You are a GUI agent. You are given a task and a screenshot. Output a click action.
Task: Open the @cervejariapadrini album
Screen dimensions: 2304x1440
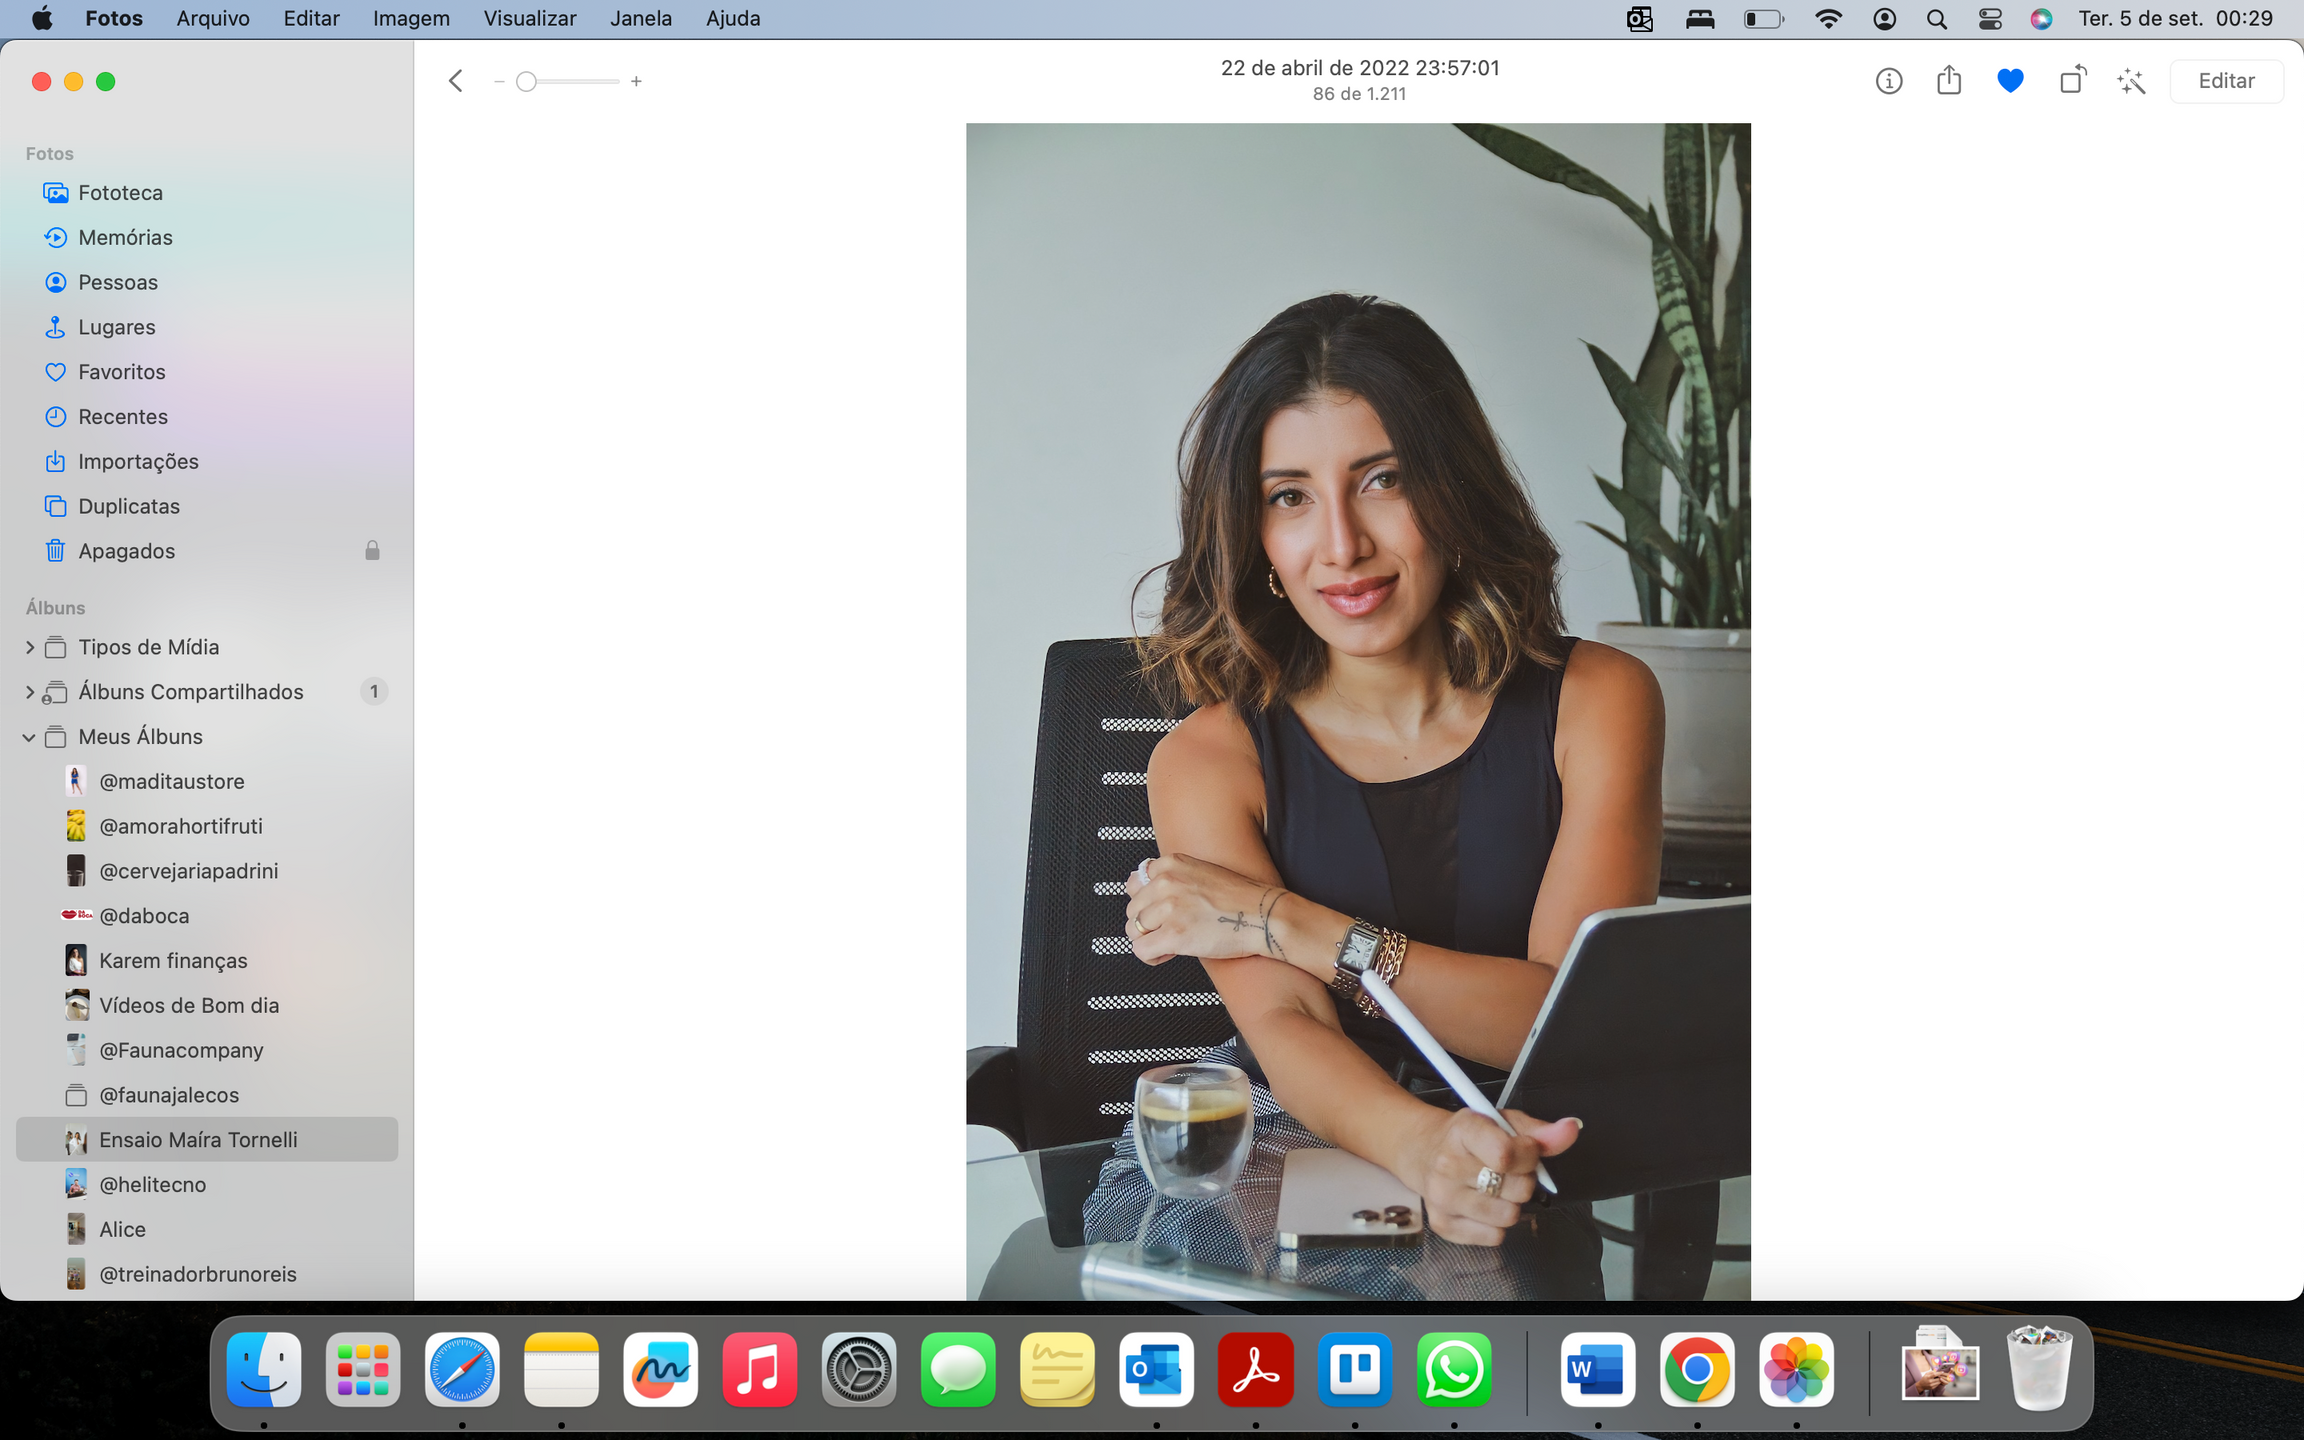point(207,871)
